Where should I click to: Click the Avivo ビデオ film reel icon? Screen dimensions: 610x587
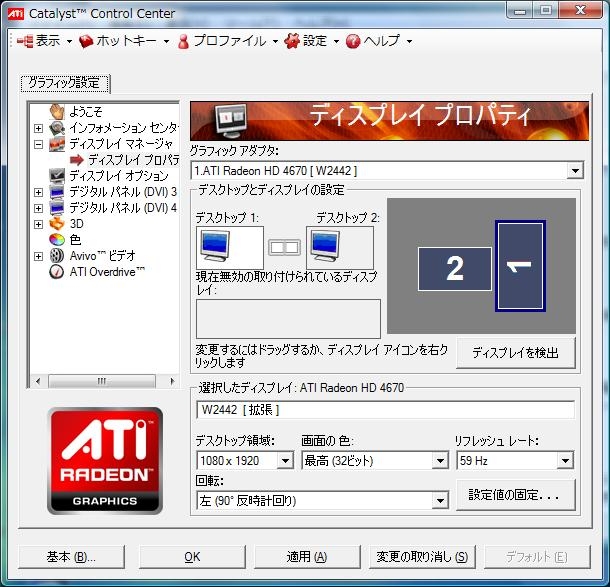pyautogui.click(x=57, y=256)
